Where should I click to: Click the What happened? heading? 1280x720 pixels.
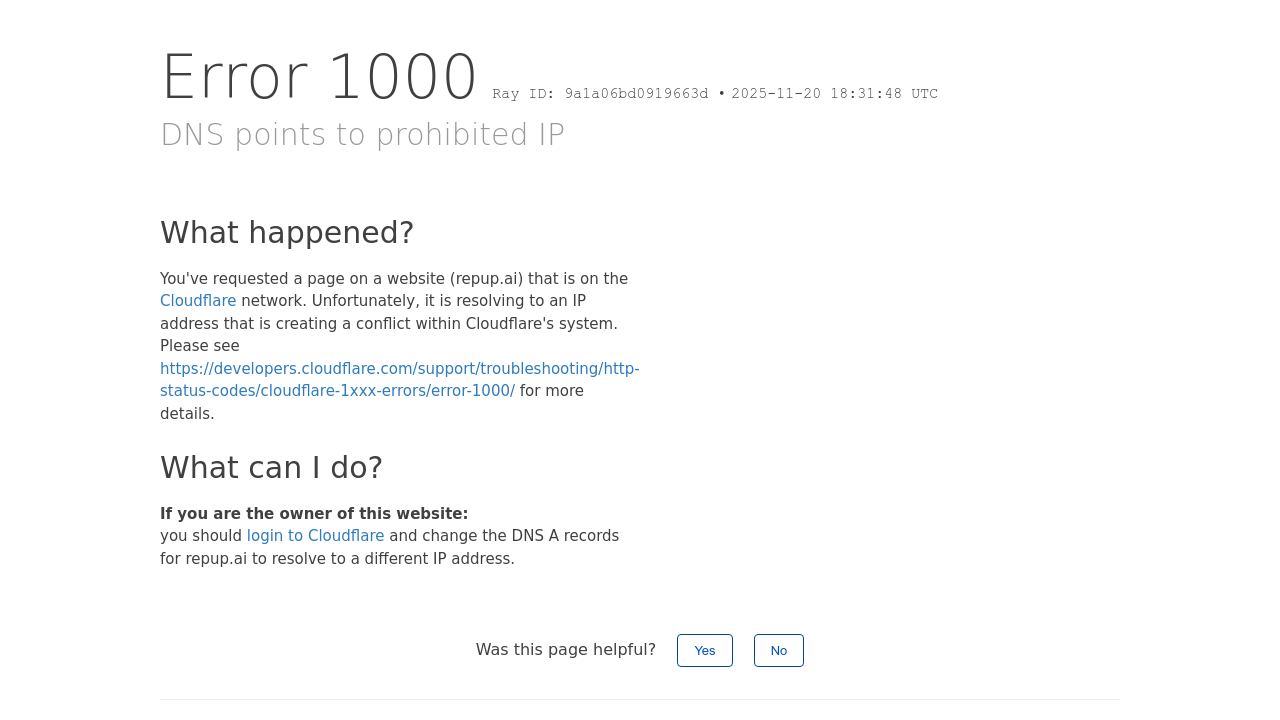click(287, 233)
